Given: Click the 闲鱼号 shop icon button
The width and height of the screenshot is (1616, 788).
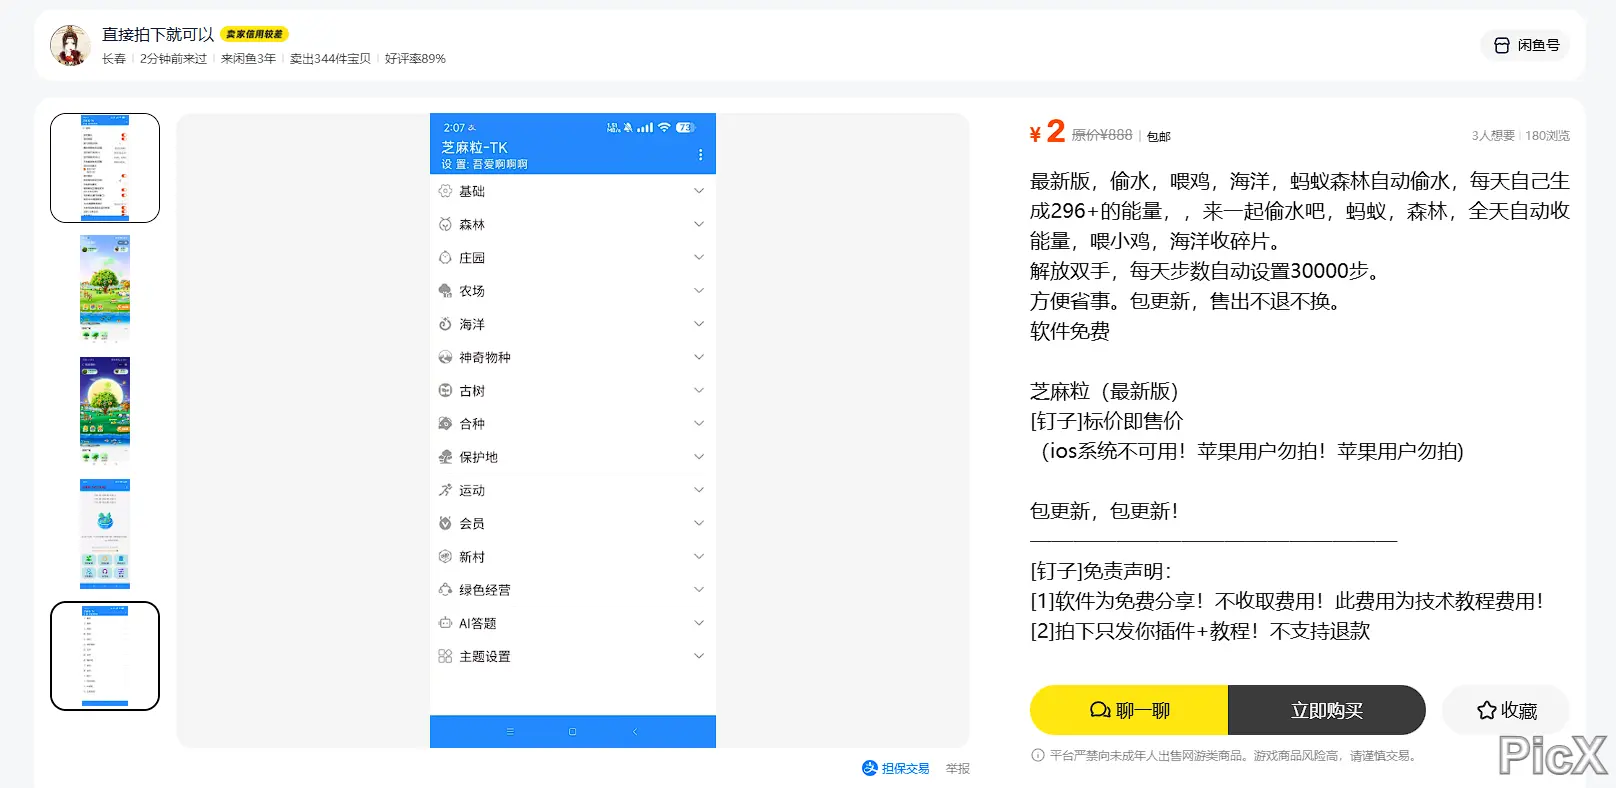Looking at the screenshot, I should tap(1526, 45).
